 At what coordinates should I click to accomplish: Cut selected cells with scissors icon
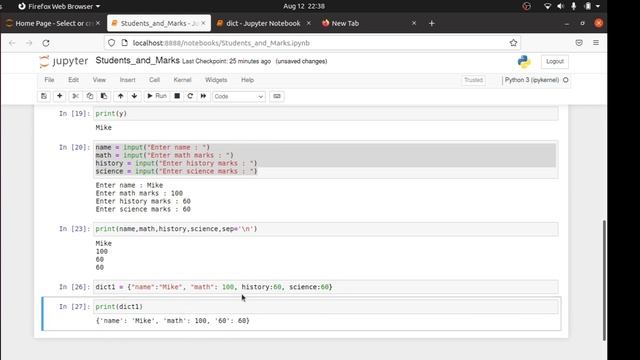click(x=75, y=96)
